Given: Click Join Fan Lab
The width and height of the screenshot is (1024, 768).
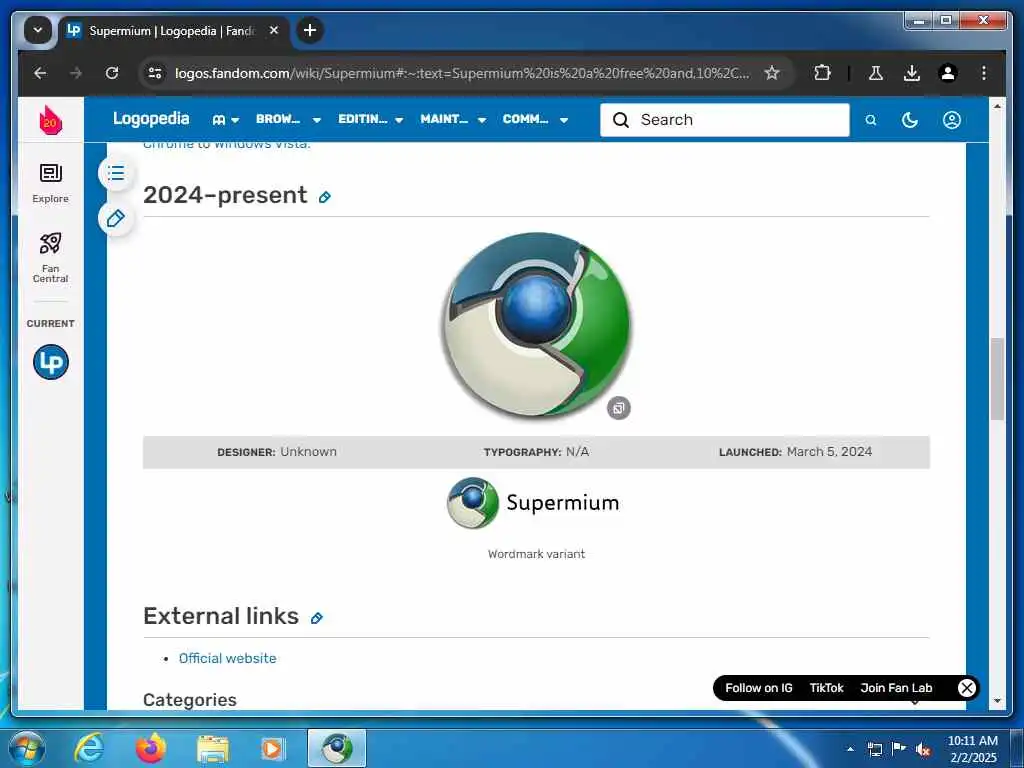Looking at the screenshot, I should (x=896, y=688).
